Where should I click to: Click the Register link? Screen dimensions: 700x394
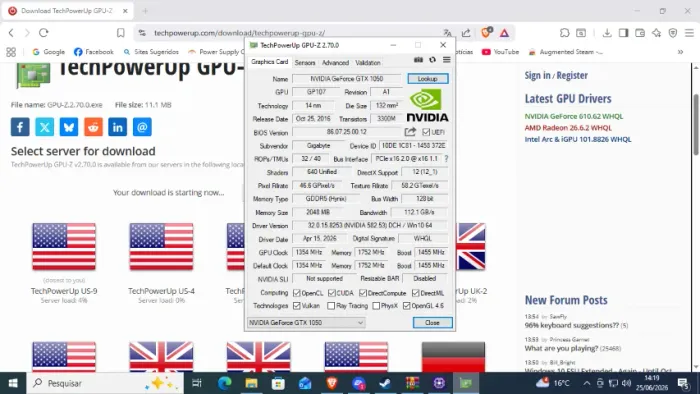[x=572, y=75]
